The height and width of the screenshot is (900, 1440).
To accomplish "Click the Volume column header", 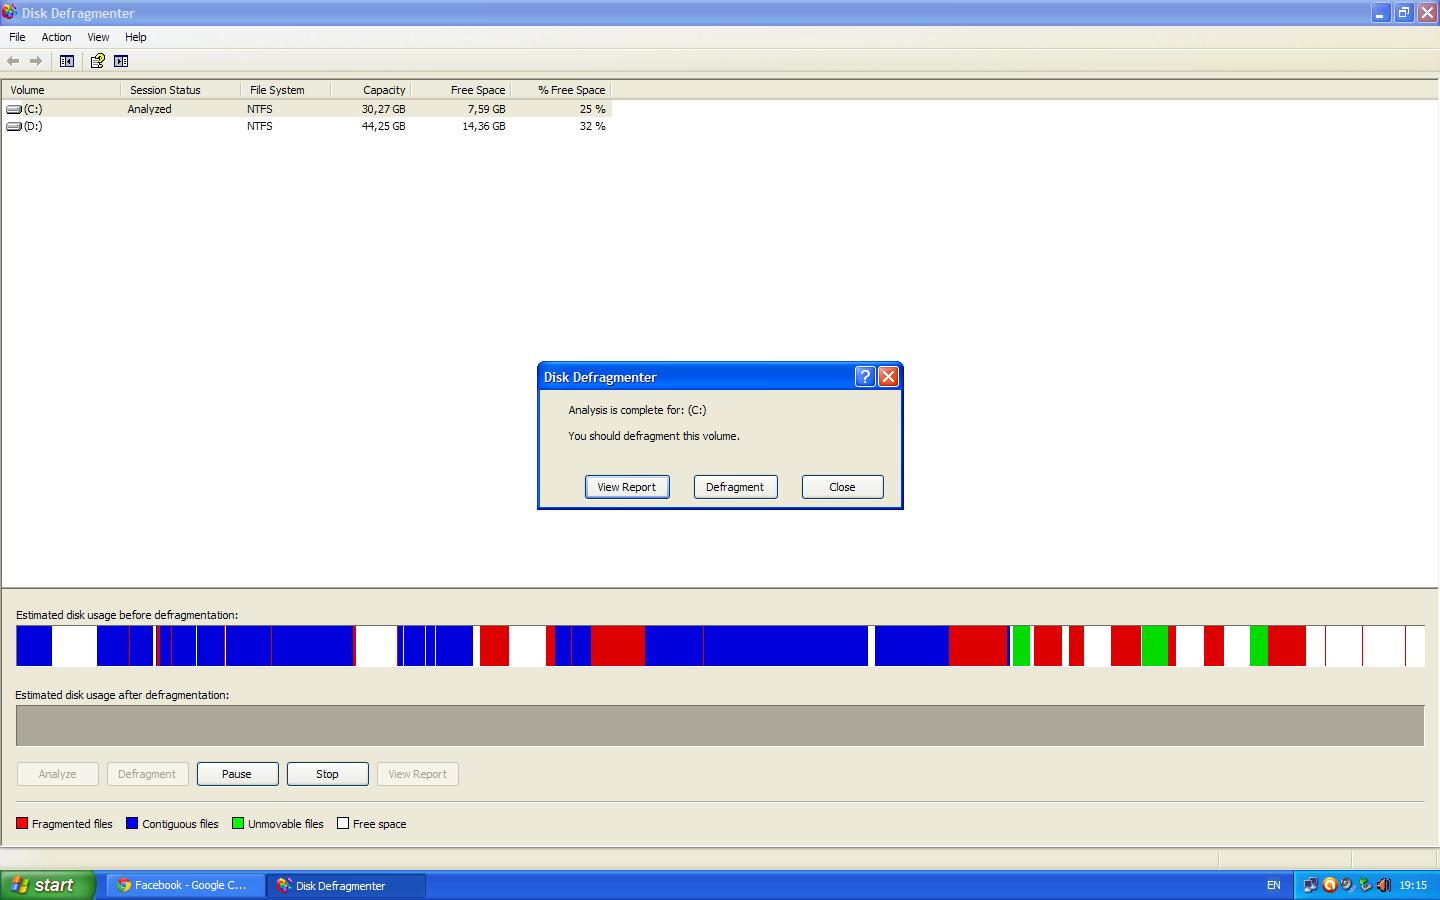I will point(62,90).
